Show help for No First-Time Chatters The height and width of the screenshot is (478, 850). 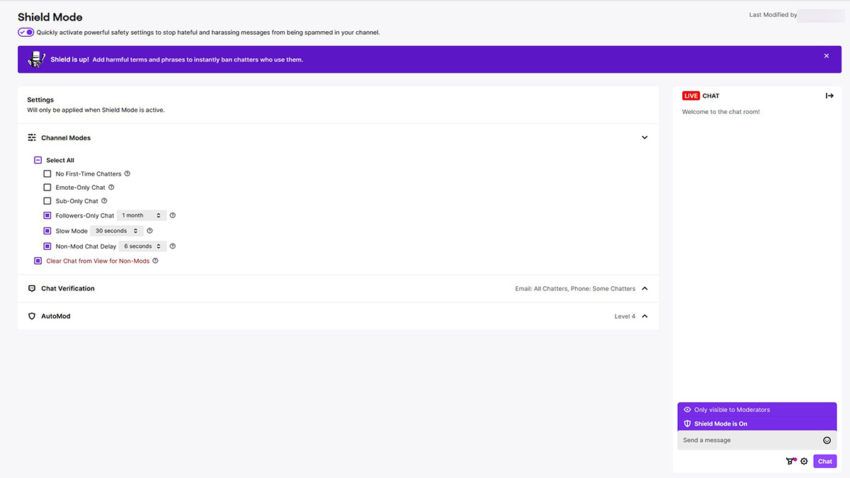coord(127,174)
